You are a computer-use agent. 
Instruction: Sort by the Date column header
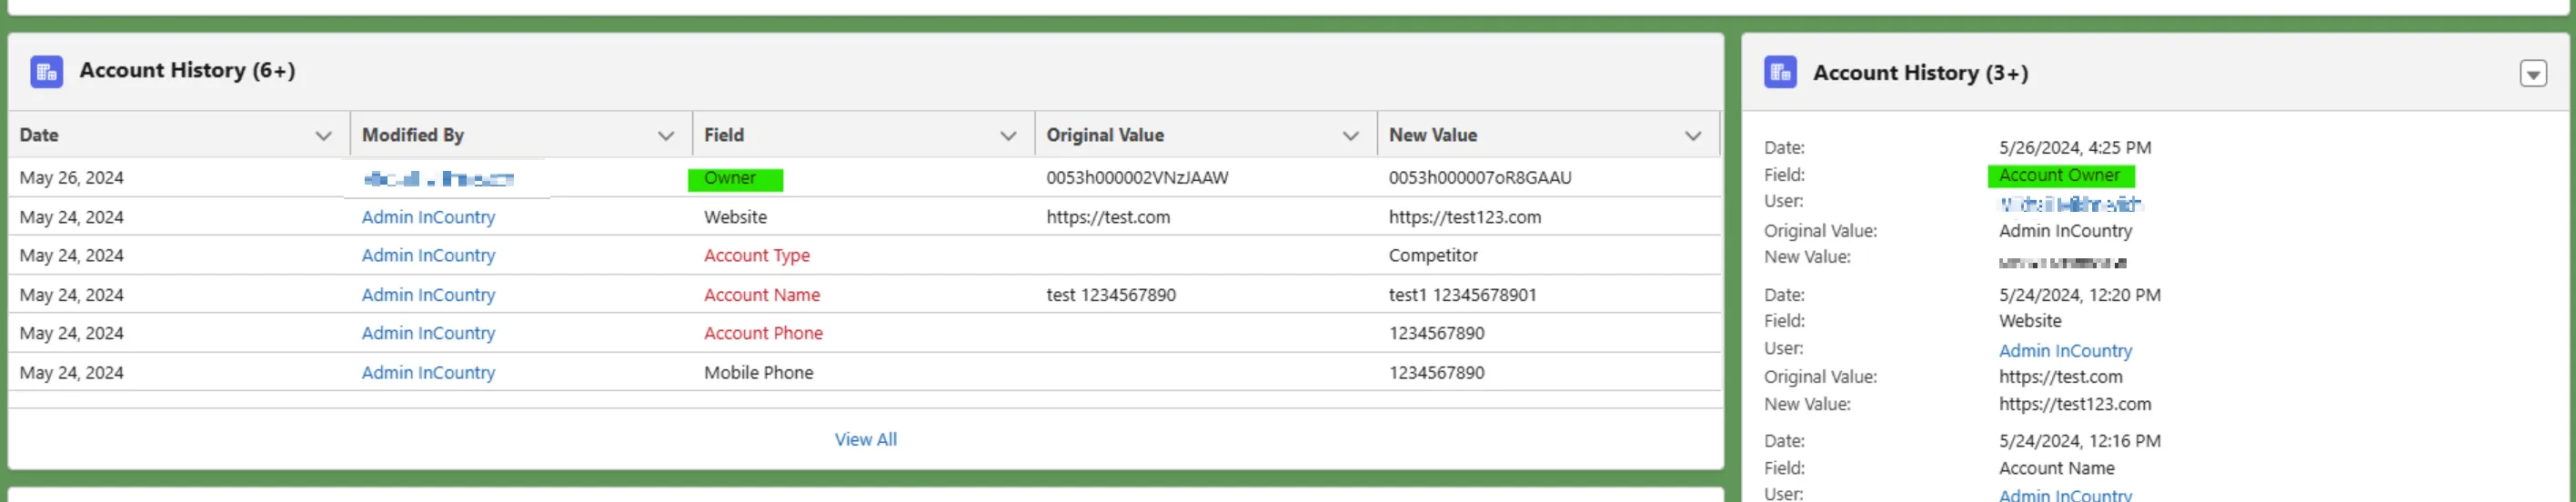[x=40, y=135]
